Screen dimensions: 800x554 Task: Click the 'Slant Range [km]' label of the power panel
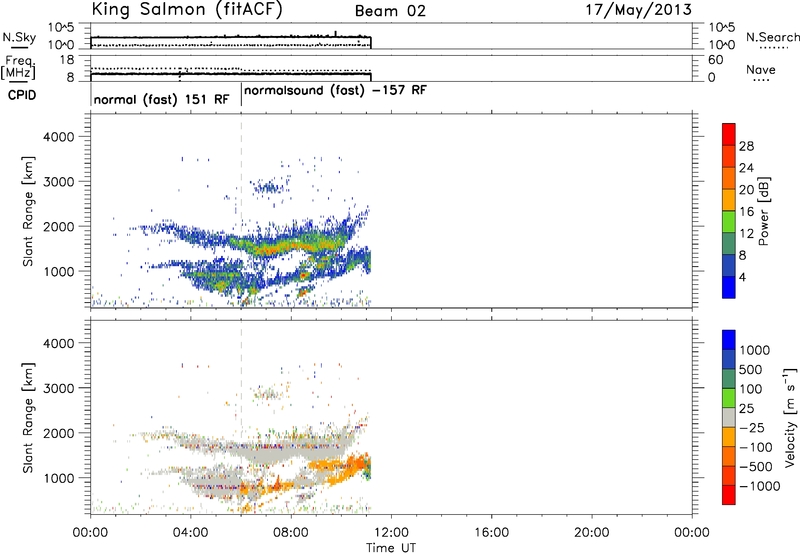click(28, 211)
